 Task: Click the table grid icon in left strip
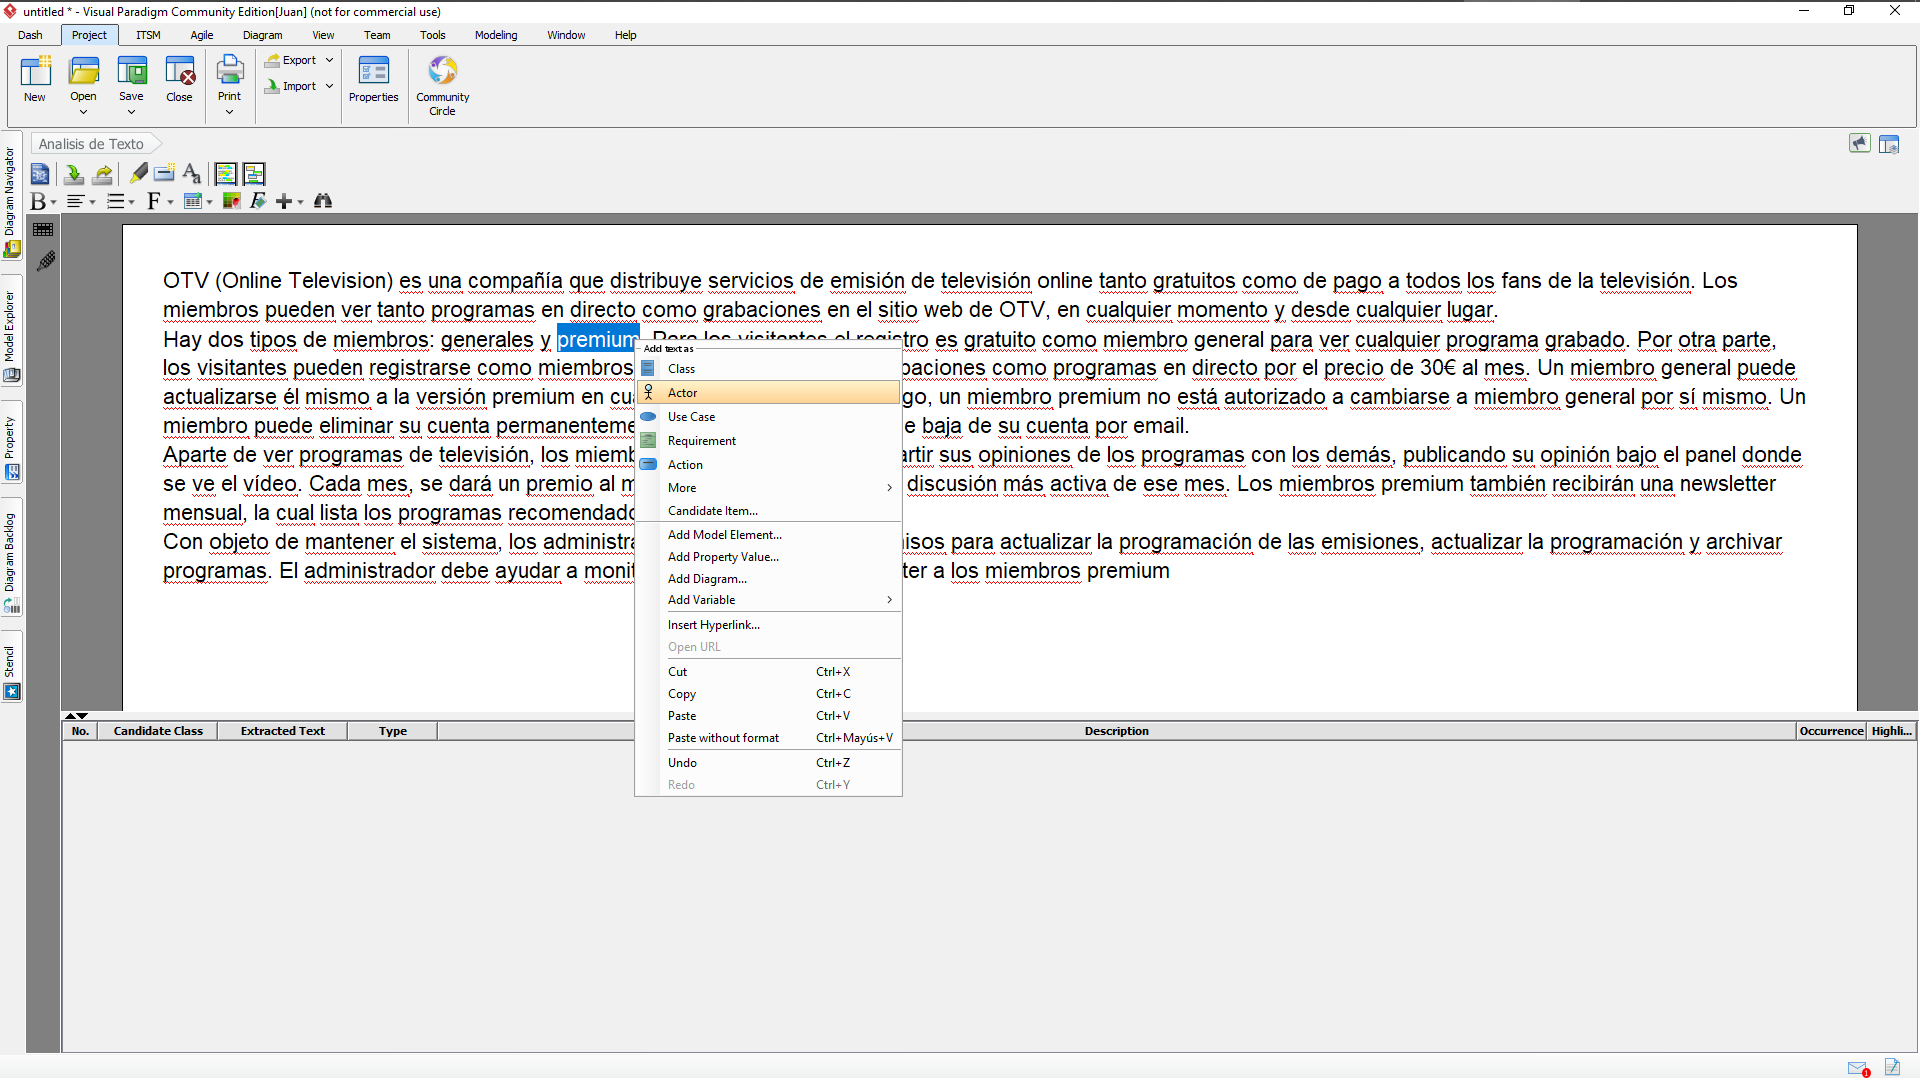coord(43,229)
